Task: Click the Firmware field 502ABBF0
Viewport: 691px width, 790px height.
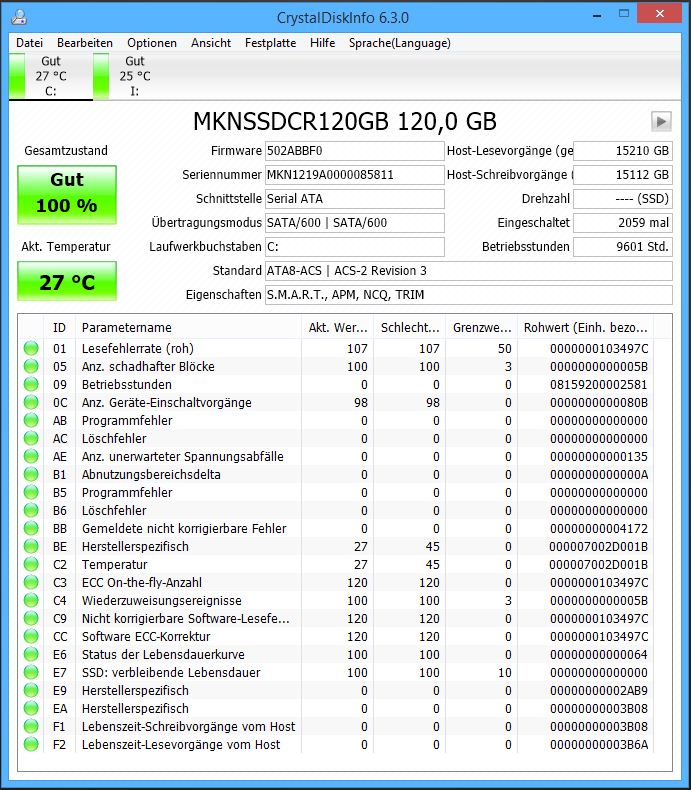Action: (x=355, y=151)
